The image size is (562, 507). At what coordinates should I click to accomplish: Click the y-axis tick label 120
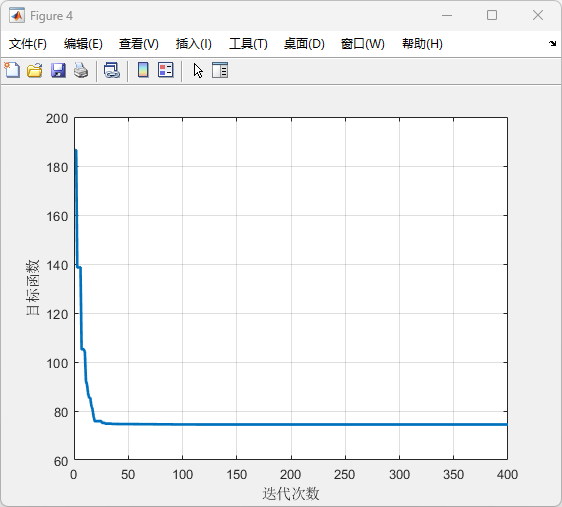tap(57, 315)
